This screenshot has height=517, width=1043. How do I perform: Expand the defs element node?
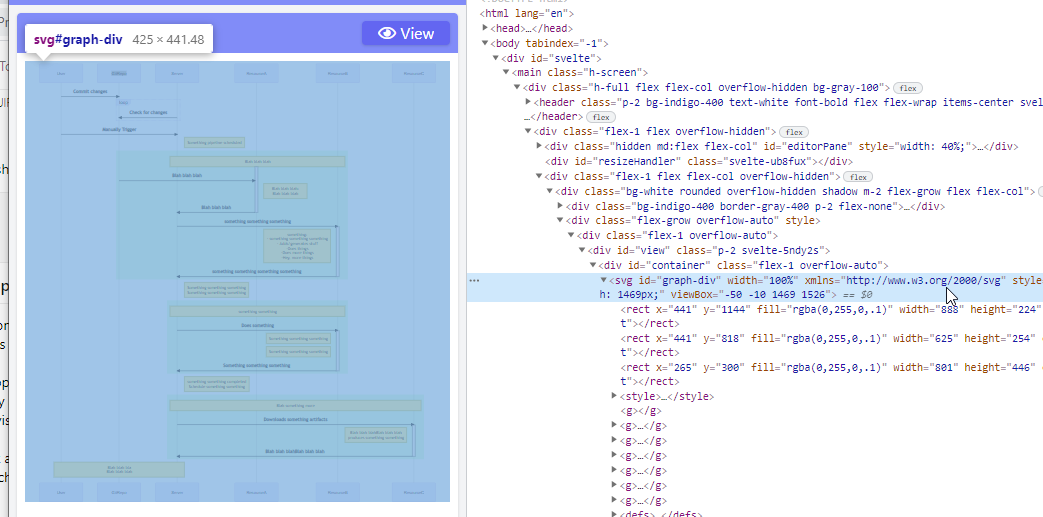pos(615,514)
